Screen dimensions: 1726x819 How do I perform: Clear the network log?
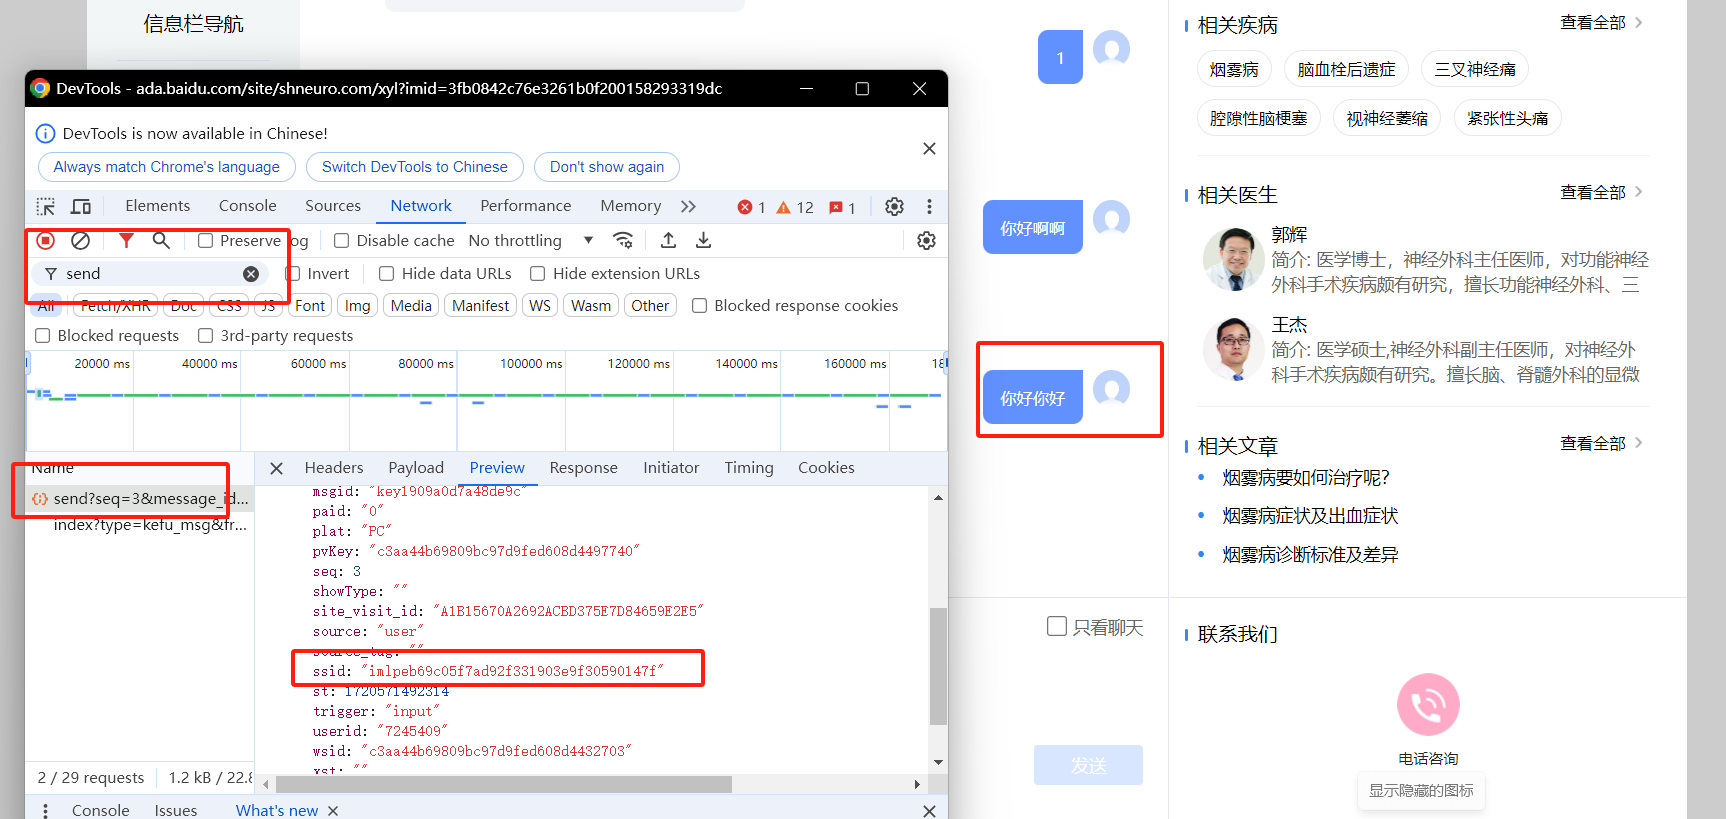point(81,240)
